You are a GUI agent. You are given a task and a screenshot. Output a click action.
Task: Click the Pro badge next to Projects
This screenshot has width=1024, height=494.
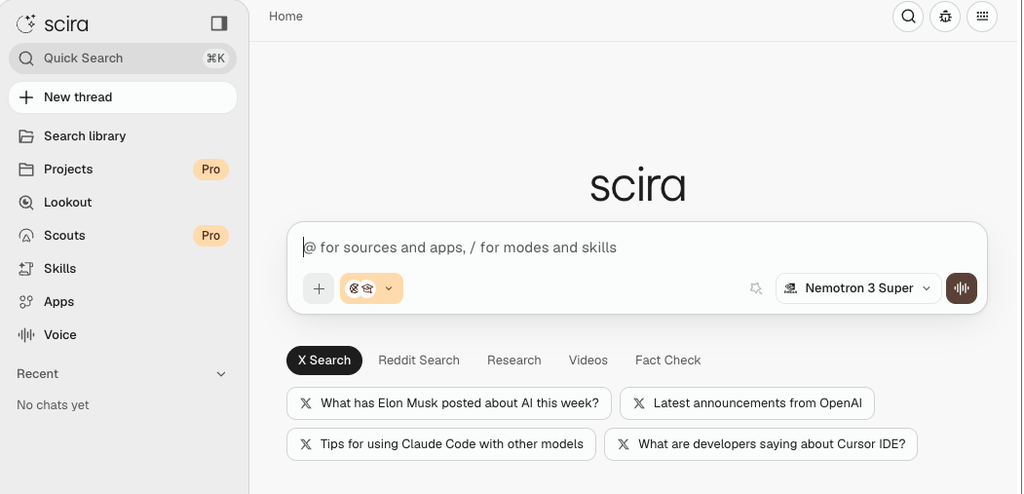pos(211,169)
